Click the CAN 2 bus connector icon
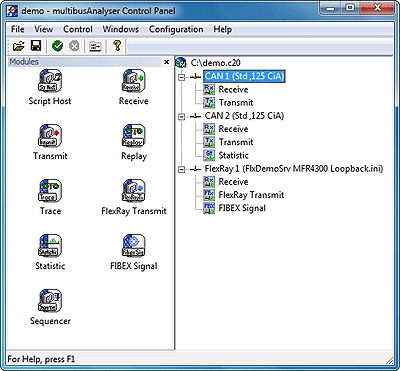Image resolution: width=400 pixels, height=371 pixels. click(x=196, y=116)
